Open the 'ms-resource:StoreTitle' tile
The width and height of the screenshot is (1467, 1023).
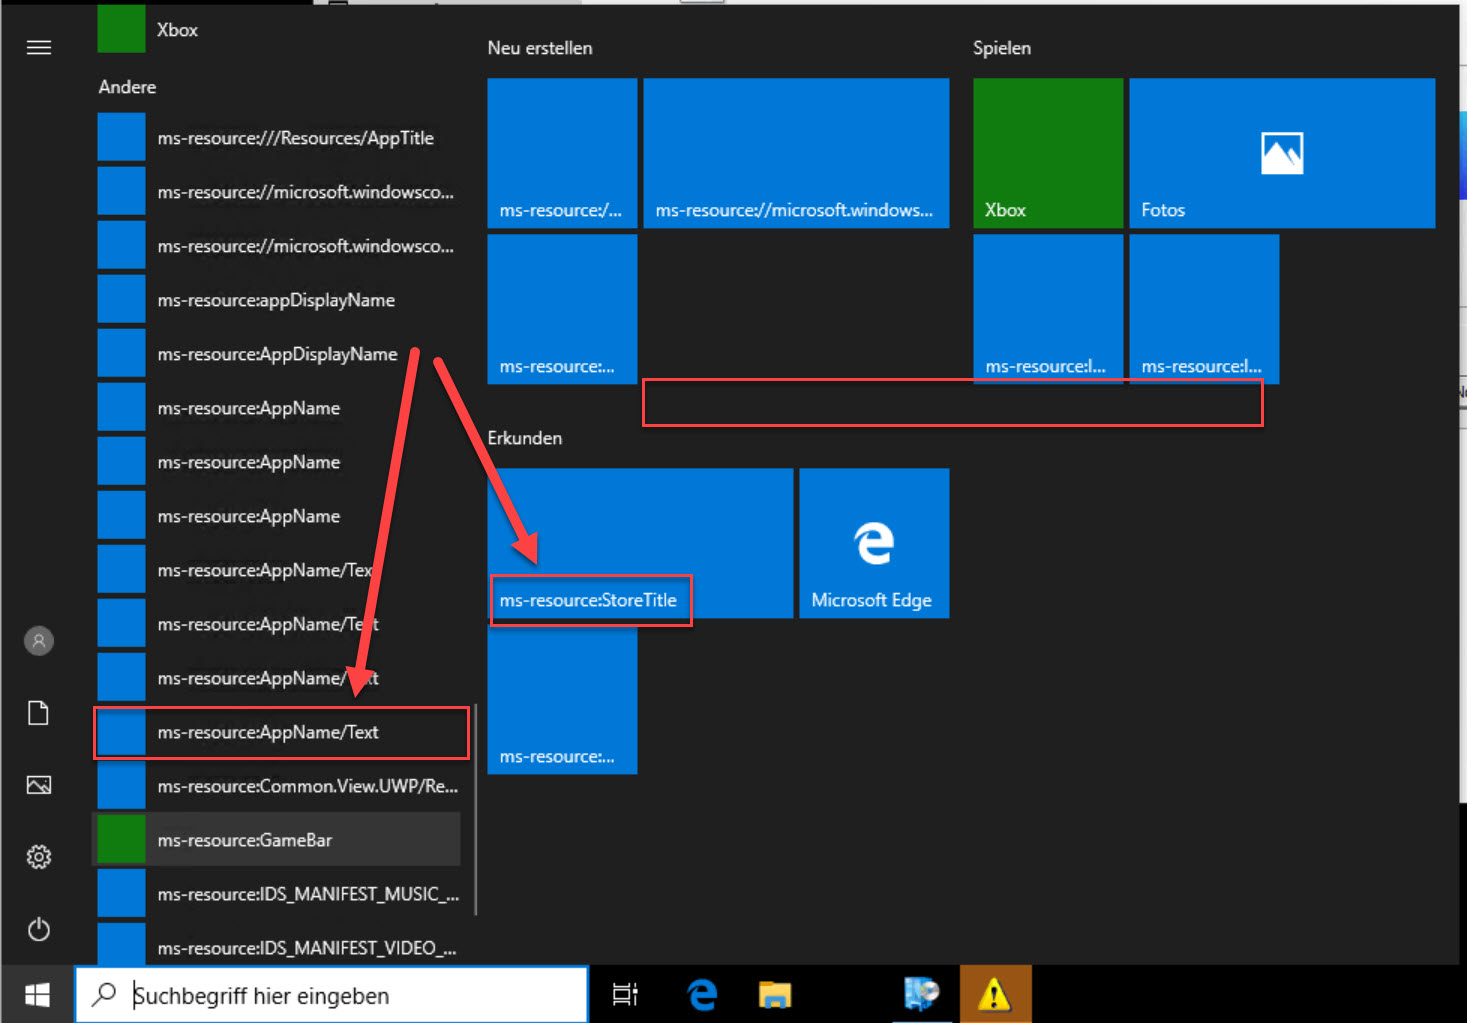click(640, 543)
